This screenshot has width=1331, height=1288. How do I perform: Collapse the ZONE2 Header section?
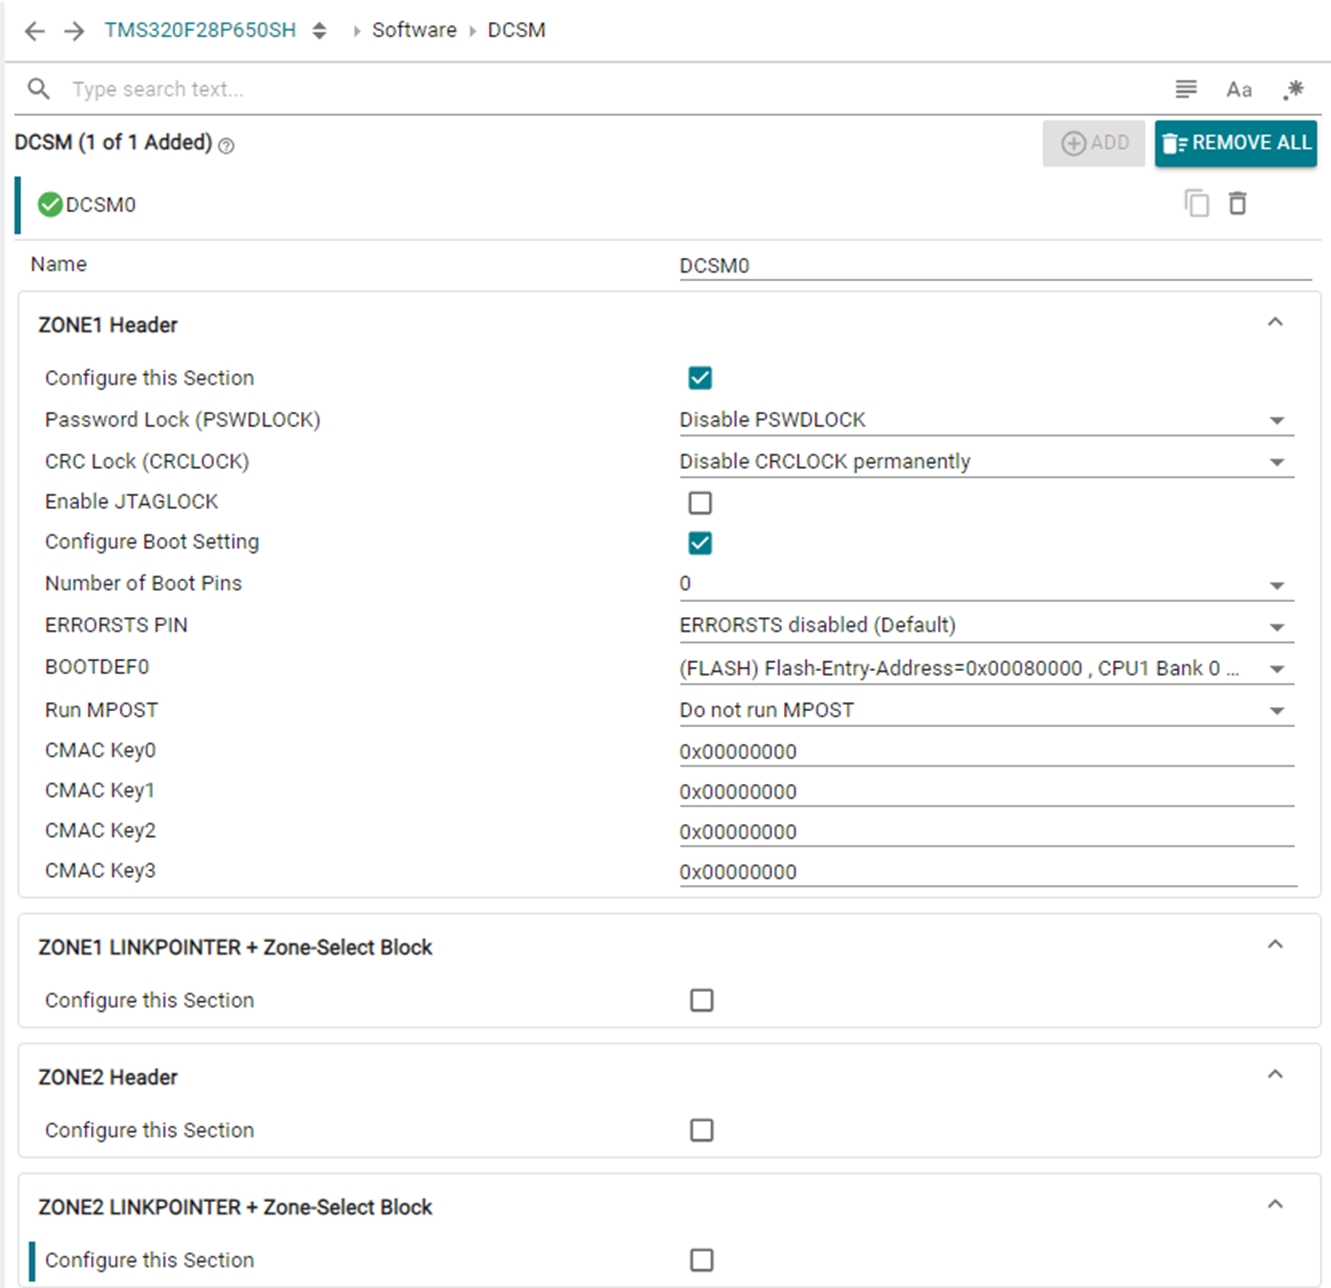(x=1275, y=1075)
